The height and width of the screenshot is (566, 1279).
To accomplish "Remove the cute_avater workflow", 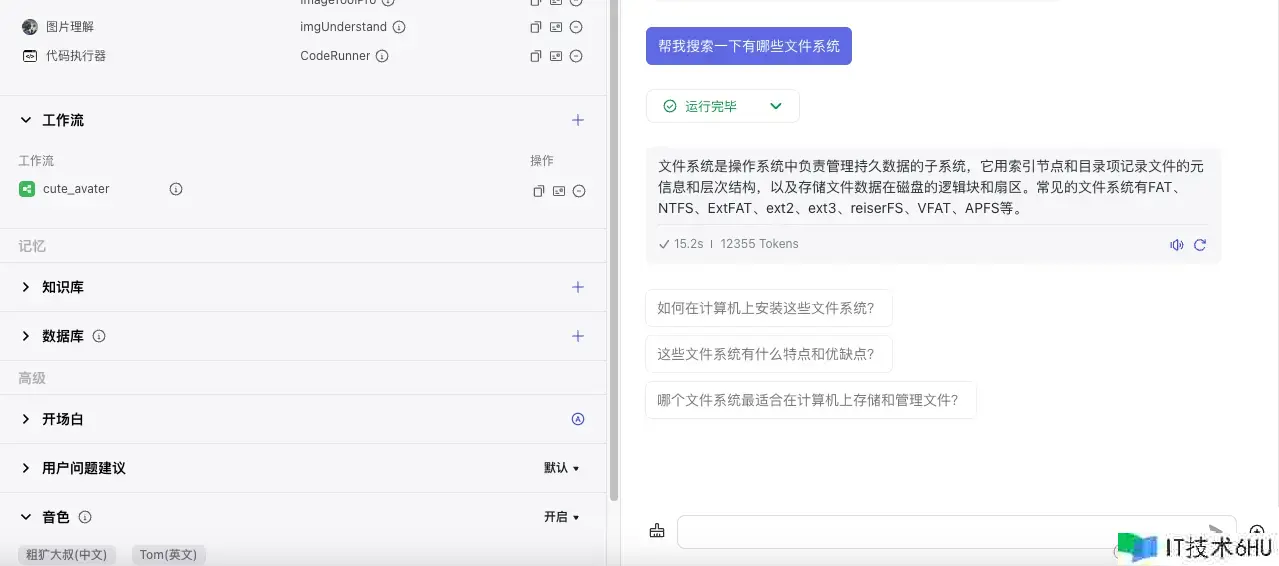I will (x=578, y=191).
